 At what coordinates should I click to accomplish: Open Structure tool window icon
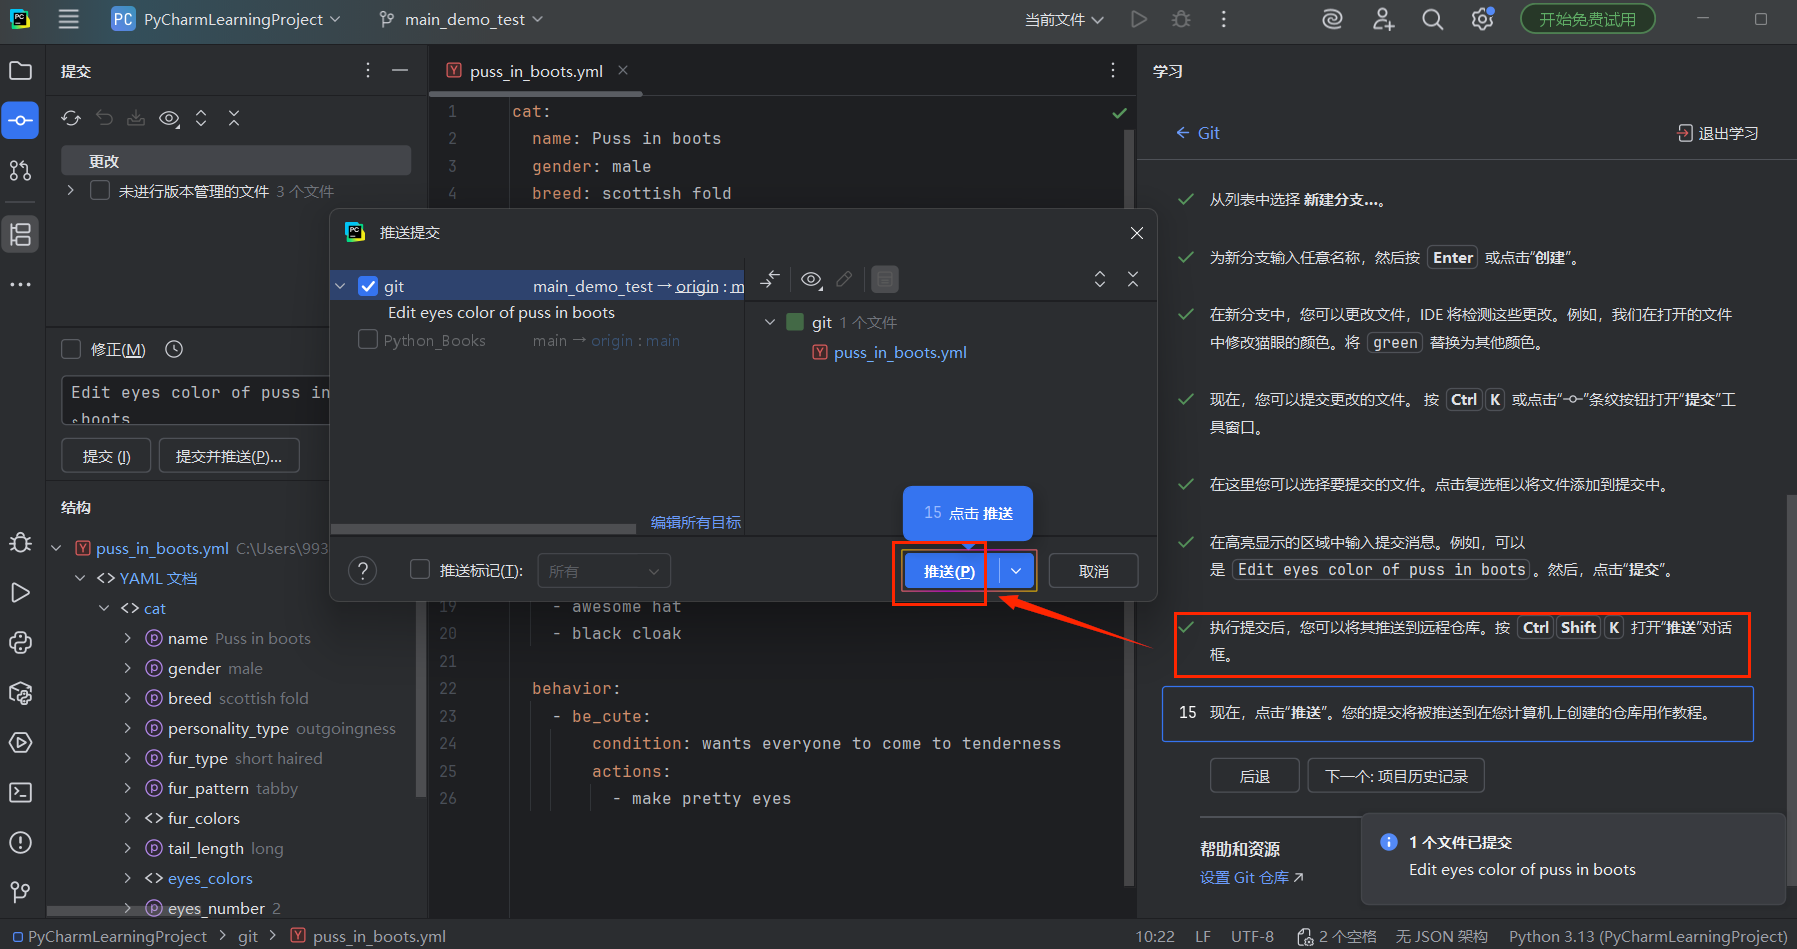click(20, 234)
